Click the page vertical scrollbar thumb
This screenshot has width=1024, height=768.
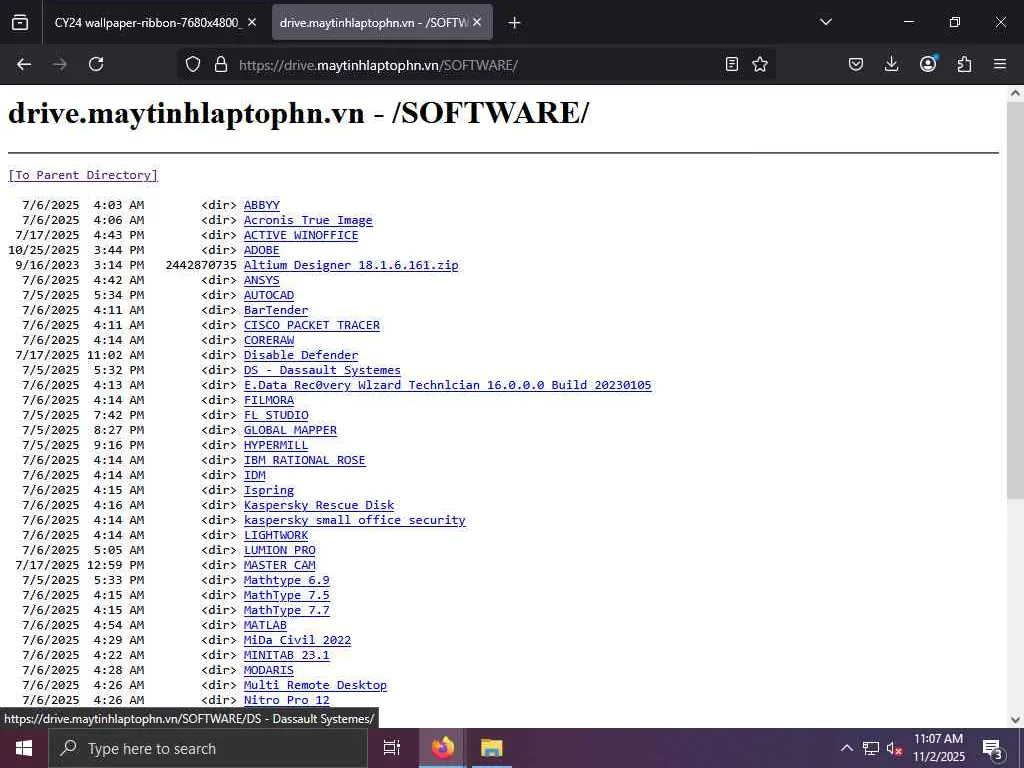click(x=1015, y=300)
